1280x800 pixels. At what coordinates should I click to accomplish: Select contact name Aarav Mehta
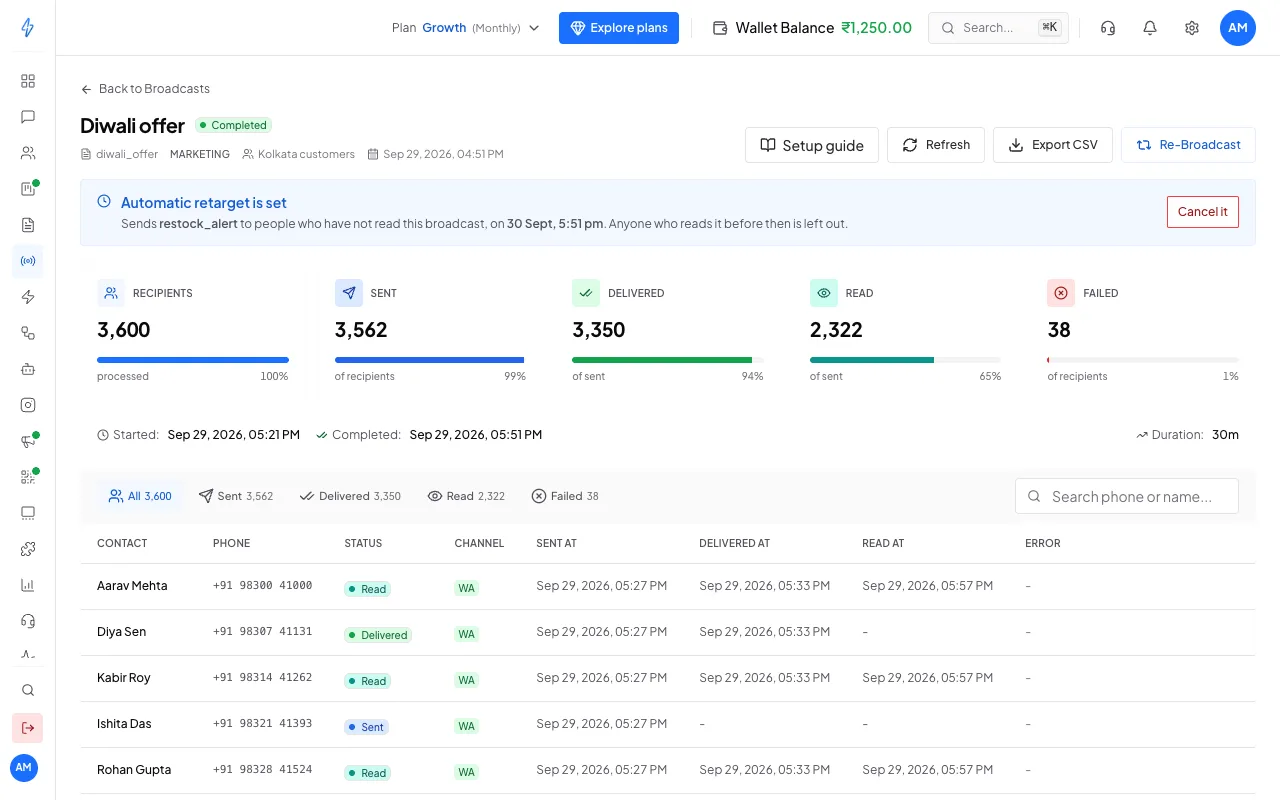point(132,586)
